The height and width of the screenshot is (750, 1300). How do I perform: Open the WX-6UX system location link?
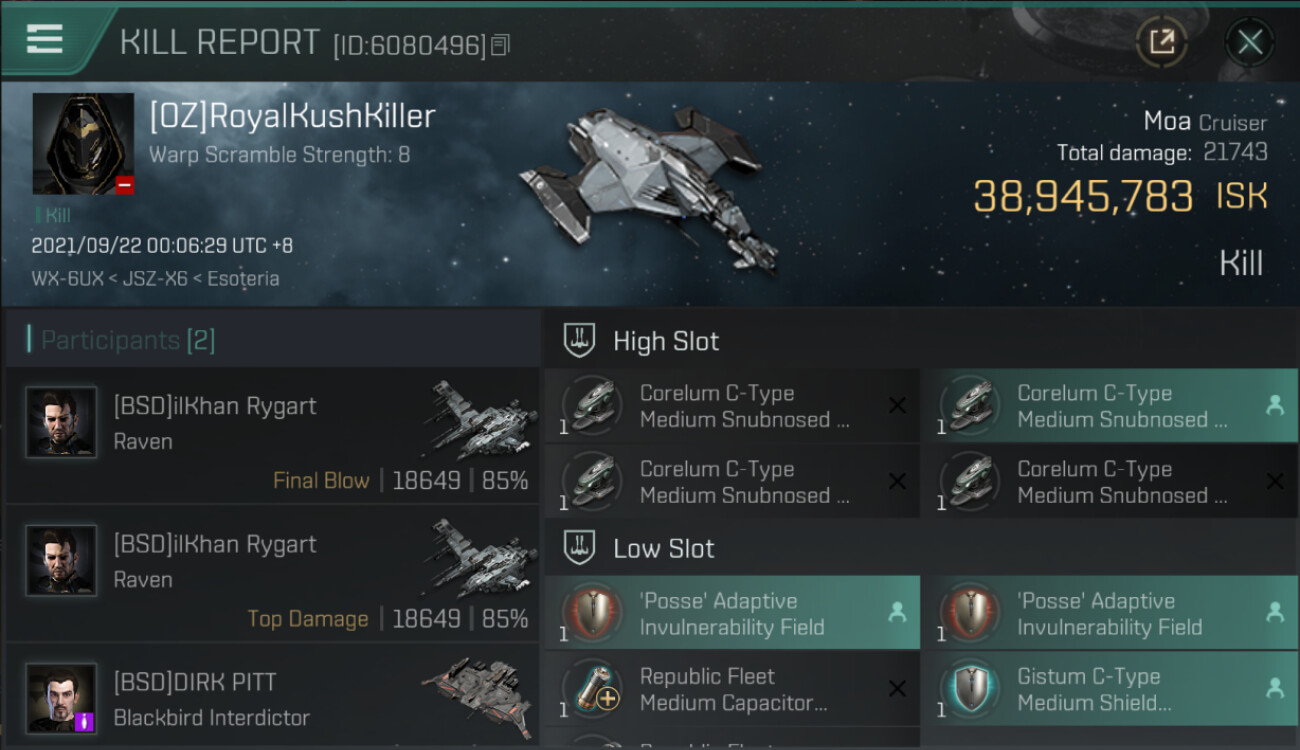(65, 279)
